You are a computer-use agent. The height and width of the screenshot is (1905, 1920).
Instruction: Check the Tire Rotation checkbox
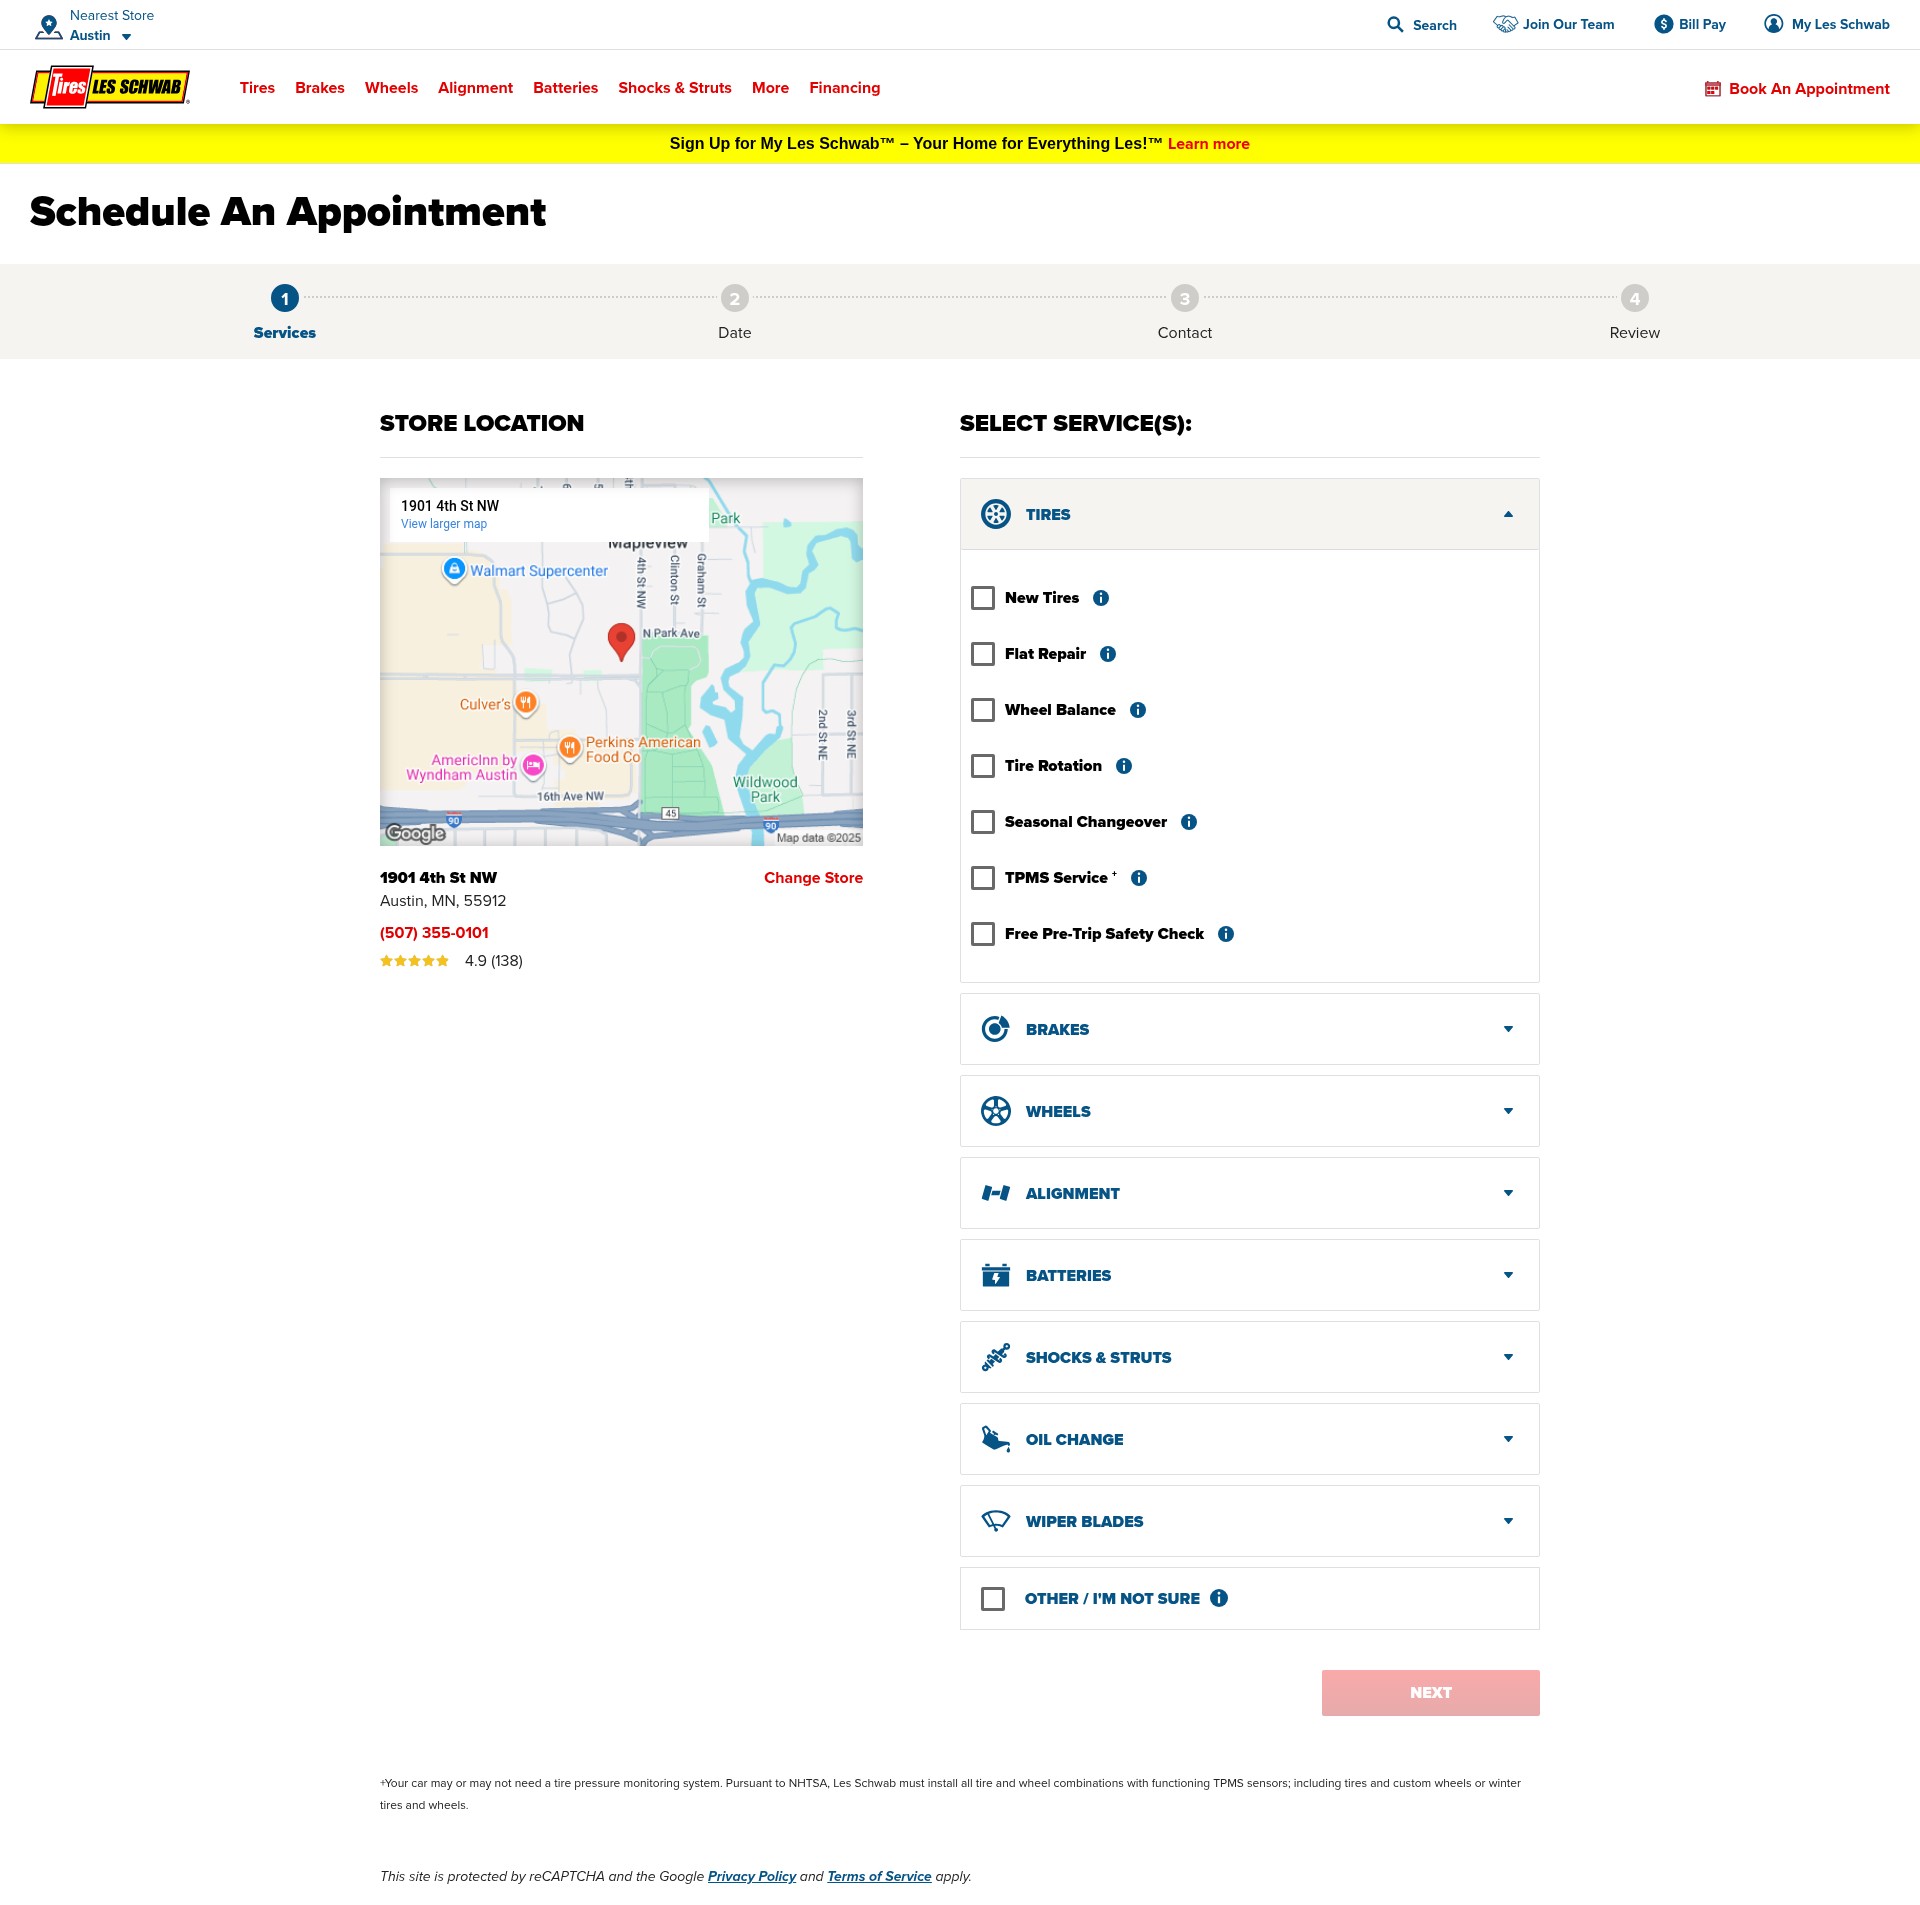[x=983, y=766]
